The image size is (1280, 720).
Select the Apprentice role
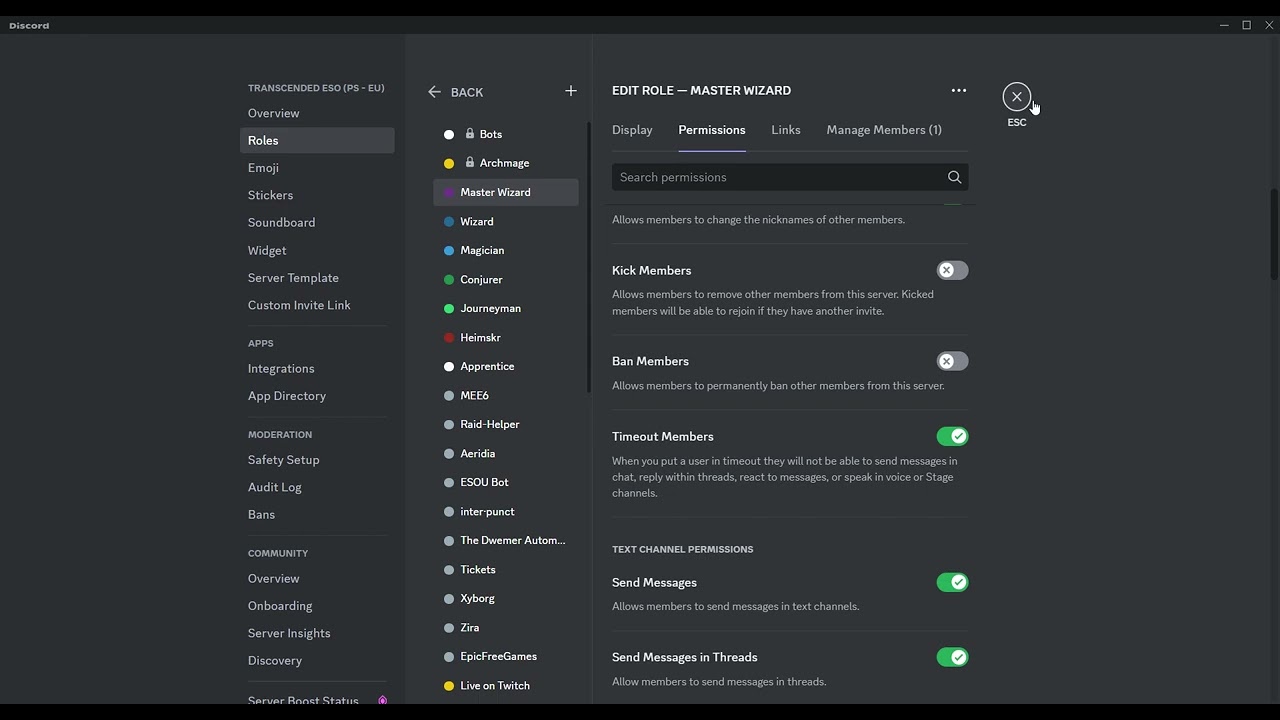point(506,366)
